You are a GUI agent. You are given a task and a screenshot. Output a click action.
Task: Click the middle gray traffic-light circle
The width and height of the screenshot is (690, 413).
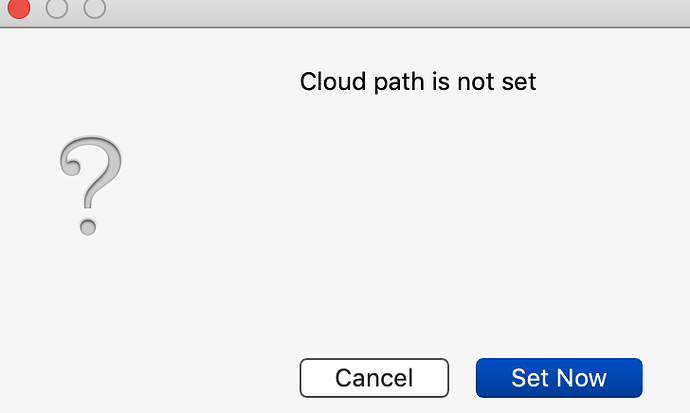pos(57,7)
